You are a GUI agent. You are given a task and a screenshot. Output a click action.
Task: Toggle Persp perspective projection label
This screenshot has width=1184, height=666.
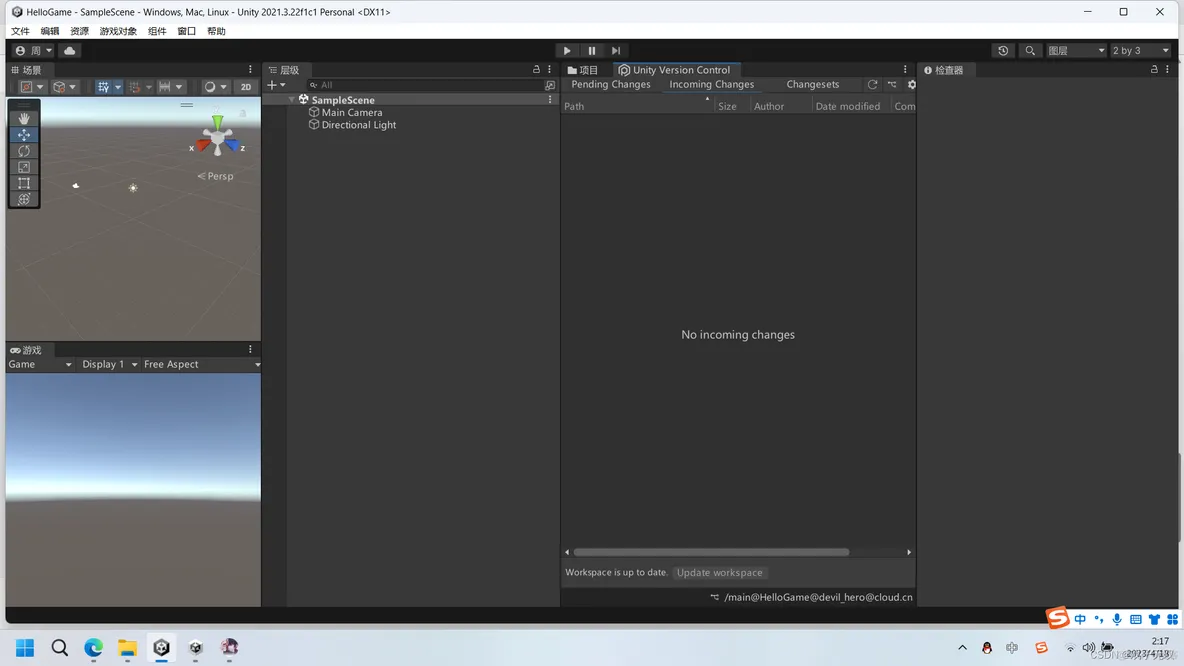(216, 176)
